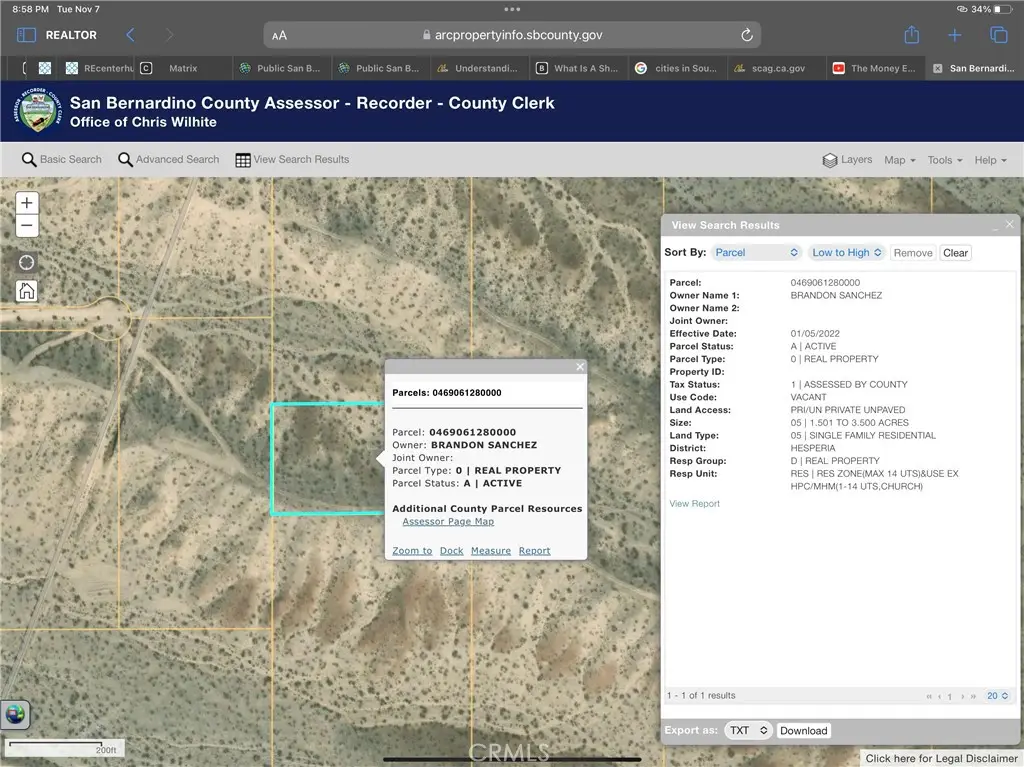Expand the Tools dropdown menu
1024x767 pixels.
click(944, 160)
